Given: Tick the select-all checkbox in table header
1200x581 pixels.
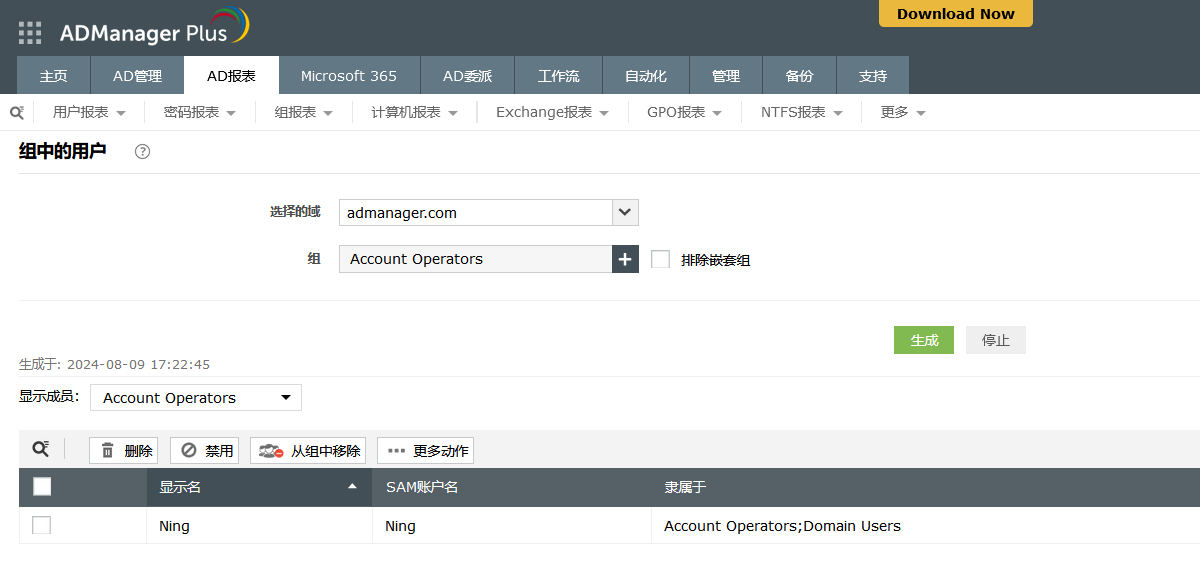Looking at the screenshot, I should [x=42, y=487].
